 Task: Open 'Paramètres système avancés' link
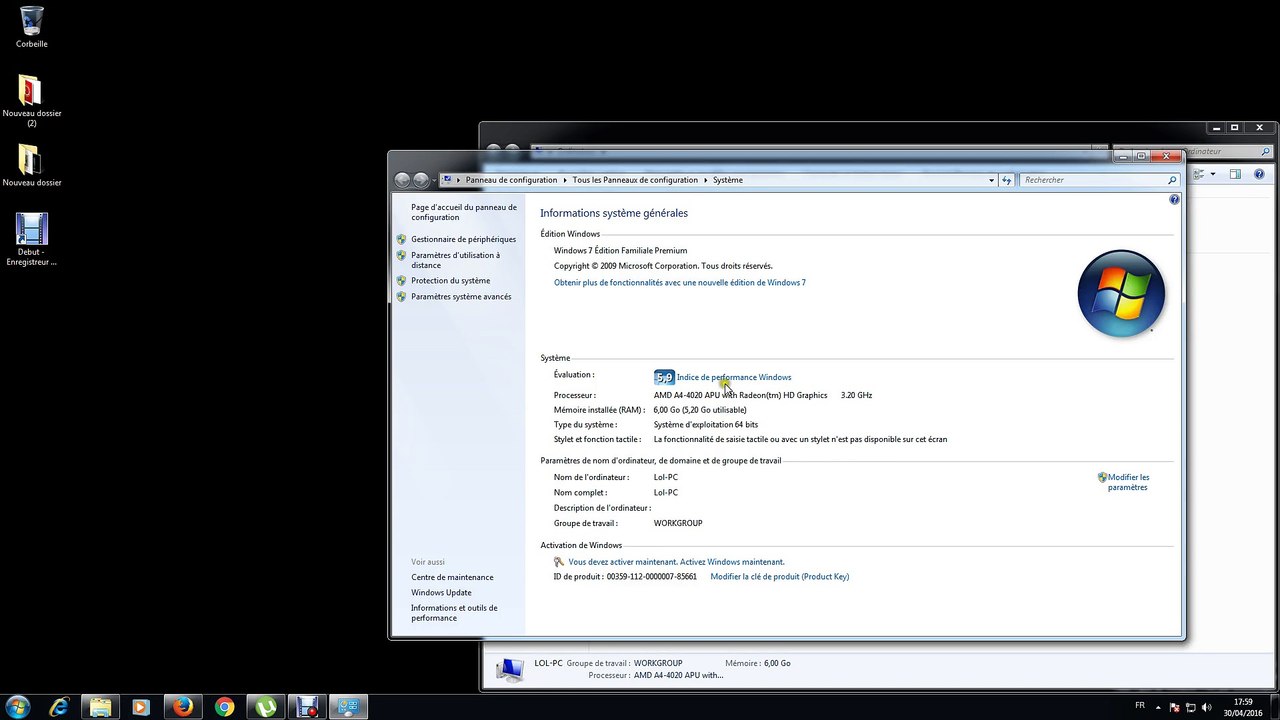[x=461, y=297]
